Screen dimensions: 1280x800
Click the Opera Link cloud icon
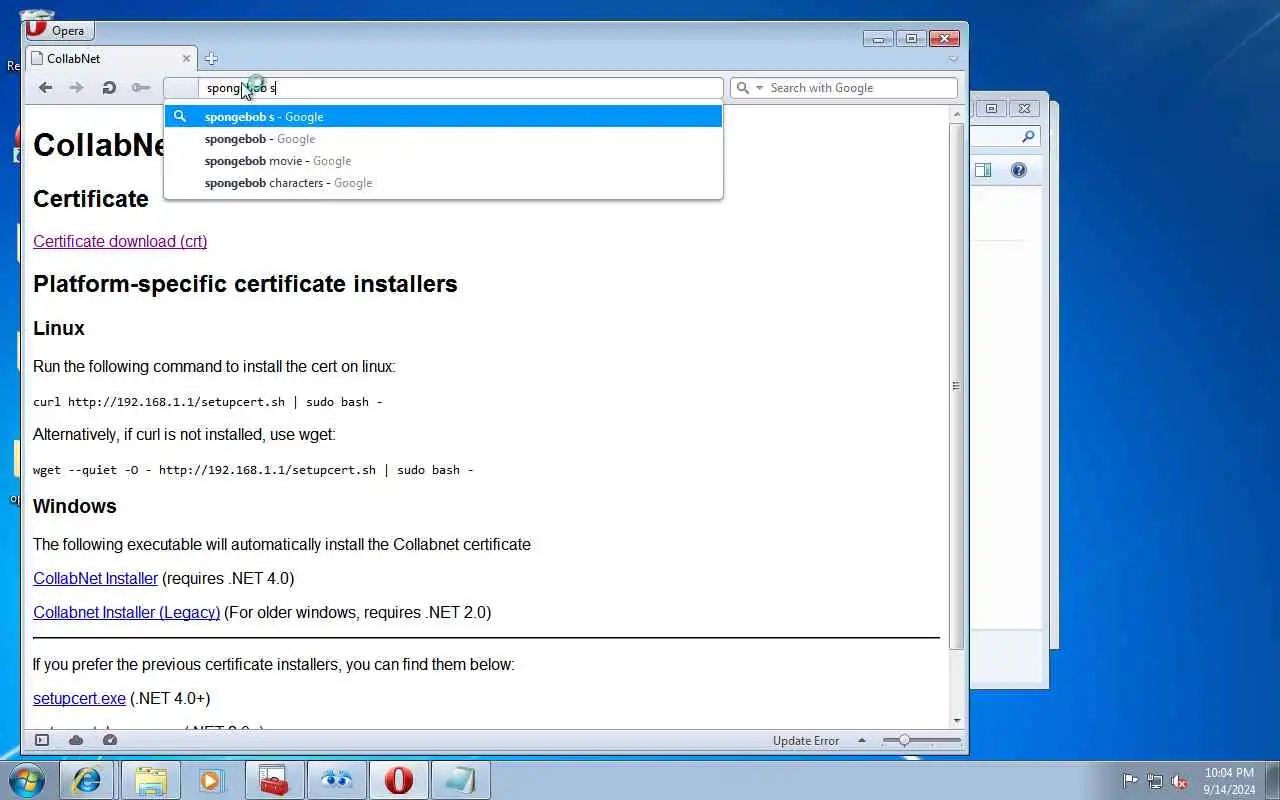(x=76, y=740)
